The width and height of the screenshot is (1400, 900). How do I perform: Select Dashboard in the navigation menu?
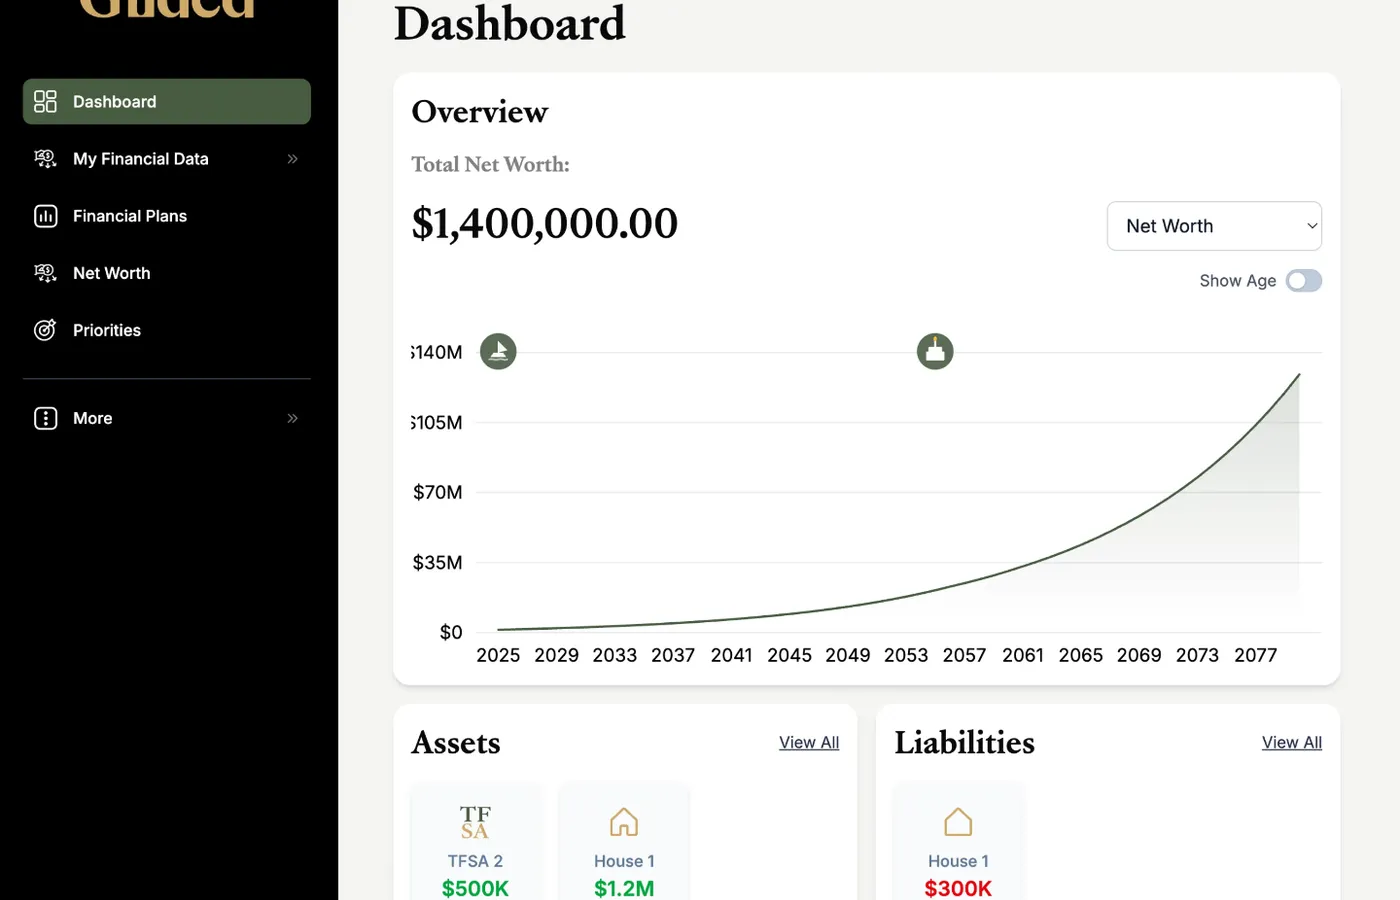coord(114,101)
